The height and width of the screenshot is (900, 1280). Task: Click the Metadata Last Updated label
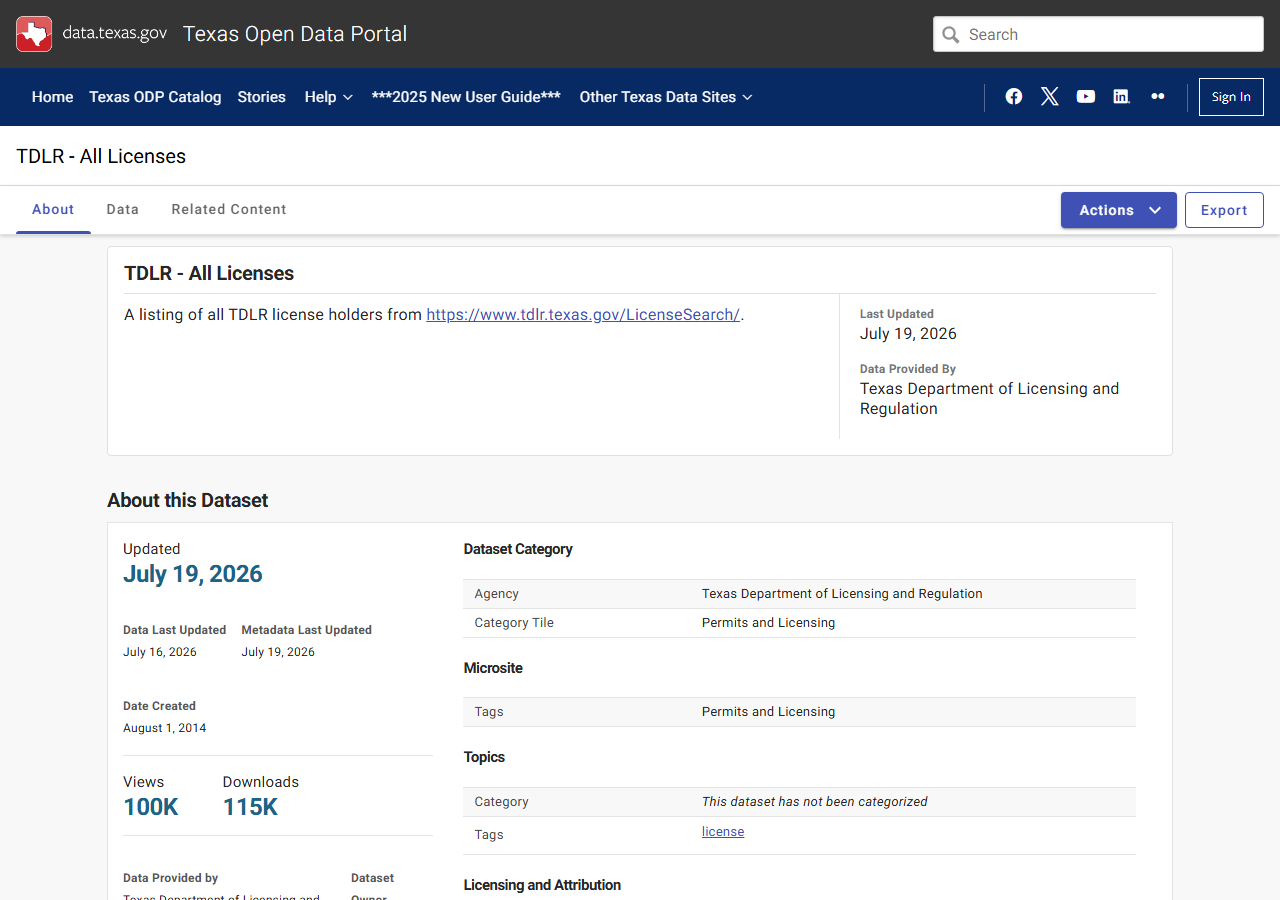point(307,630)
